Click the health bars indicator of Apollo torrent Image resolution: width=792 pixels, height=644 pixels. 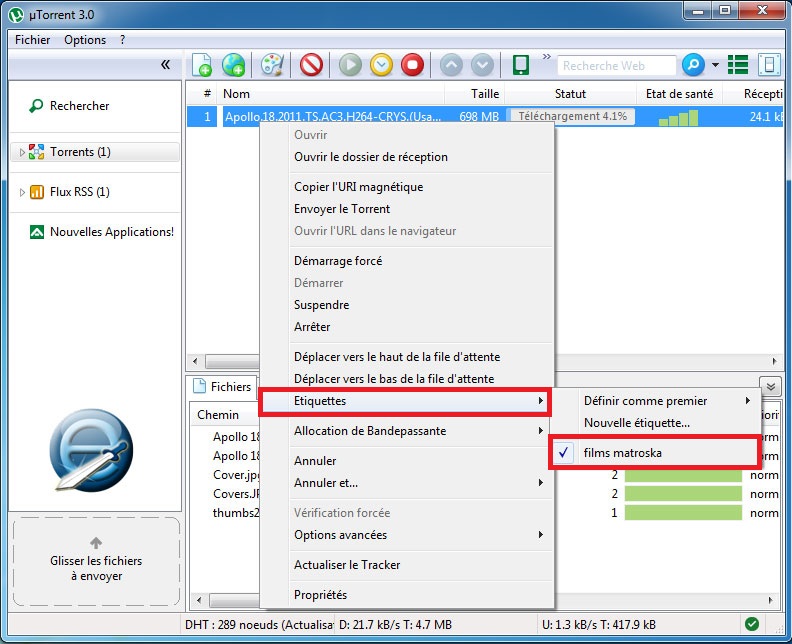[678, 118]
